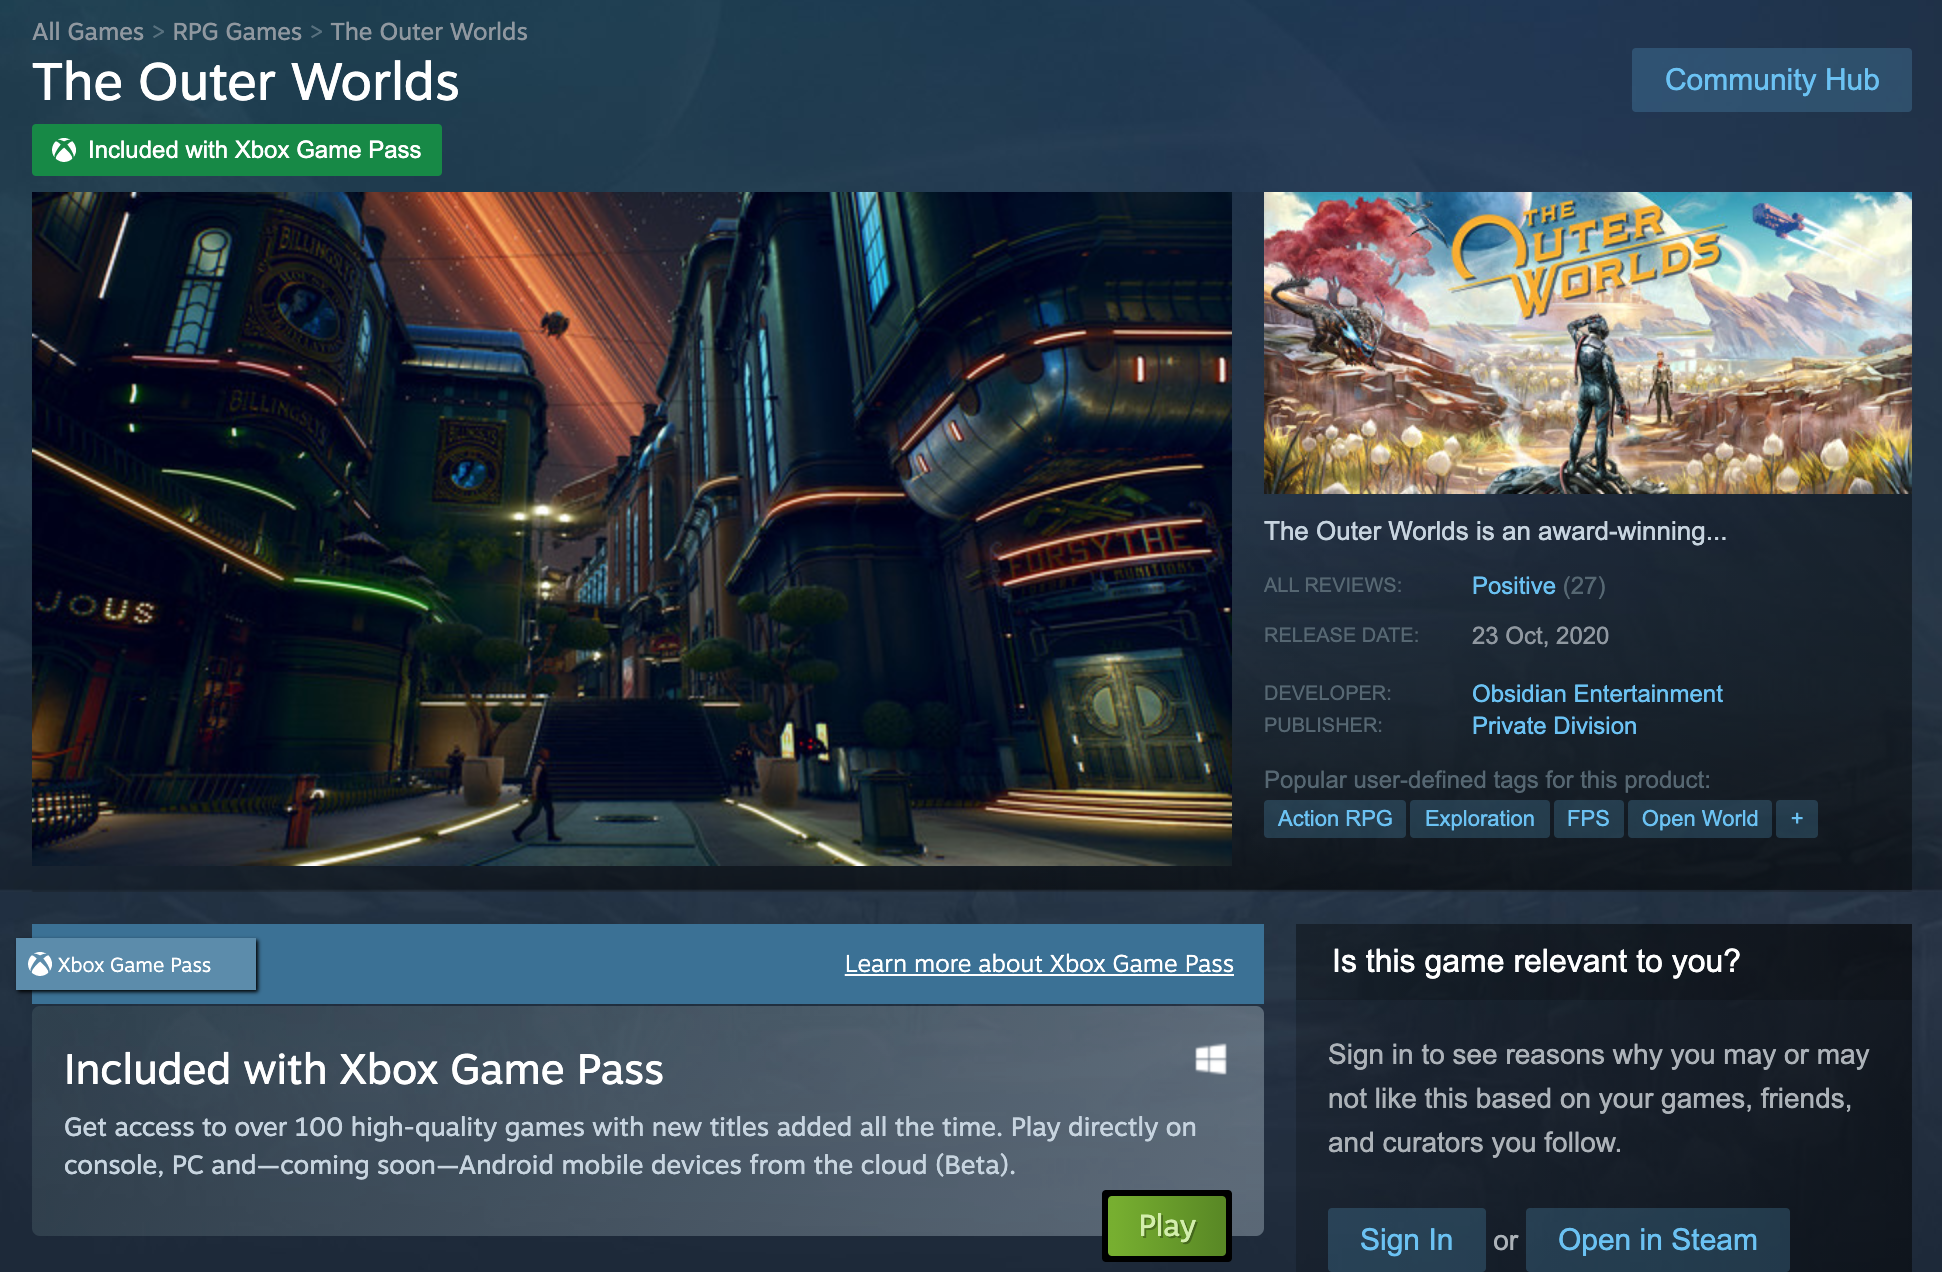
Task: Select the Open World tag
Action: point(1699,819)
